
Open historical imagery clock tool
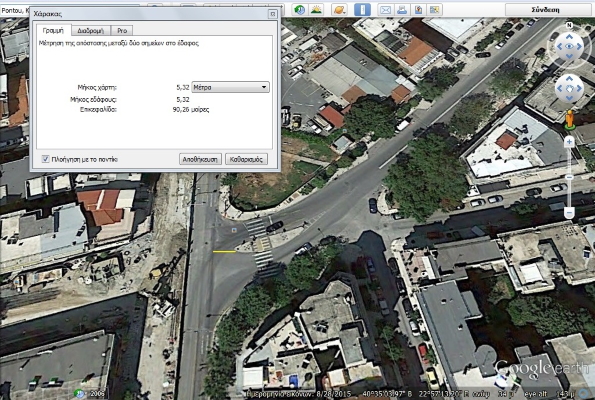click(x=300, y=9)
